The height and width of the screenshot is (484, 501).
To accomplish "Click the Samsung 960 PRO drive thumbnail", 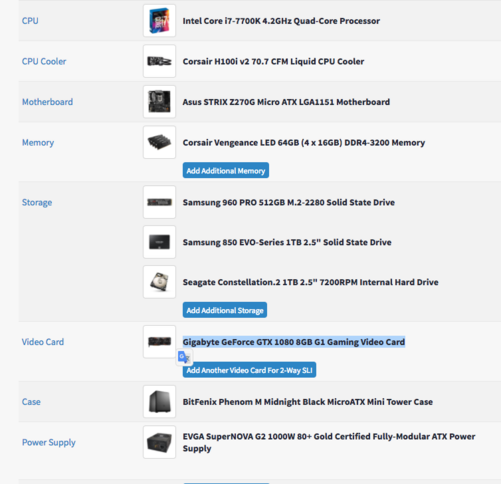I will (159, 202).
